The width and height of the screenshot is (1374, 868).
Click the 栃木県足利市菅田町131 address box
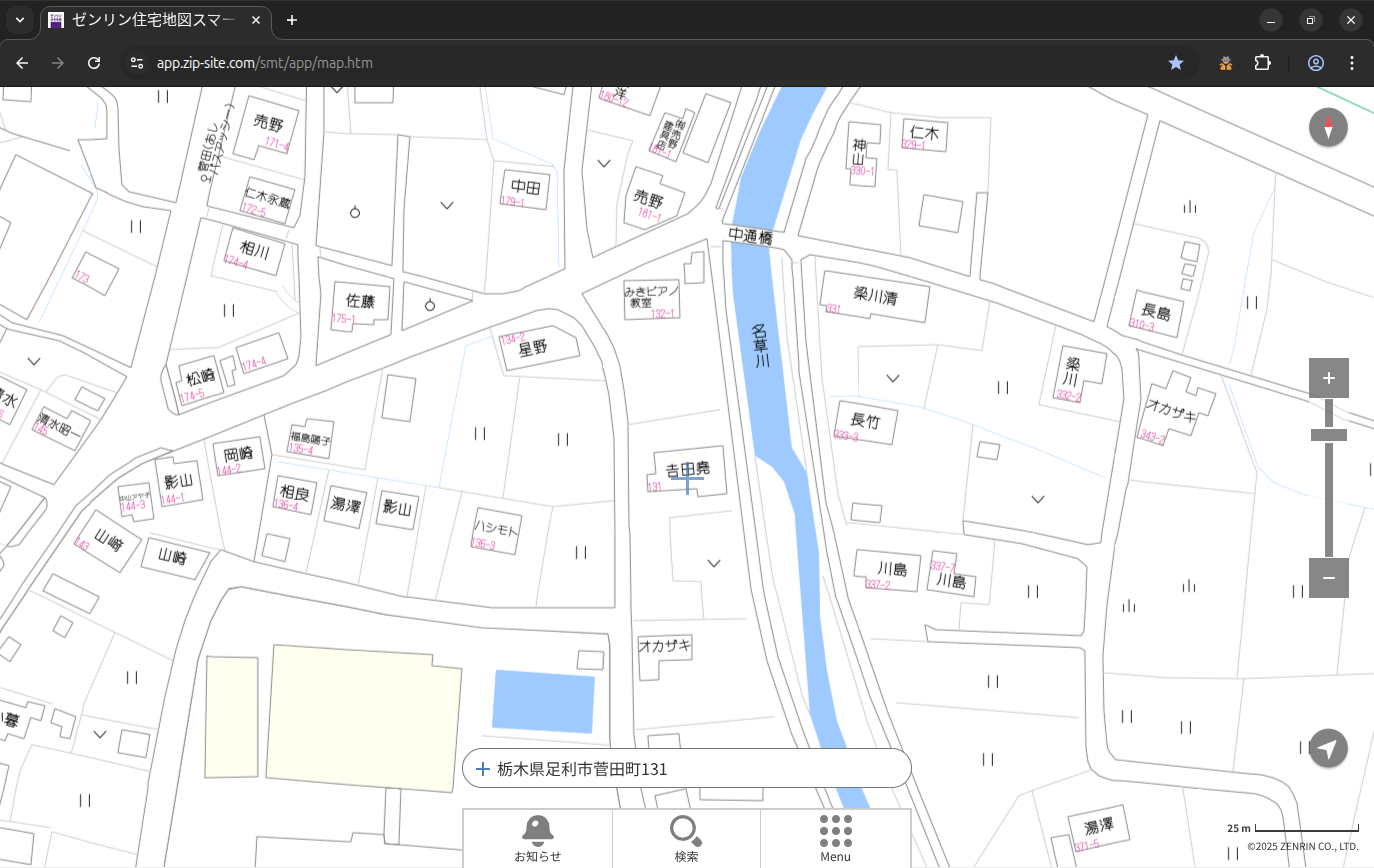click(x=686, y=769)
